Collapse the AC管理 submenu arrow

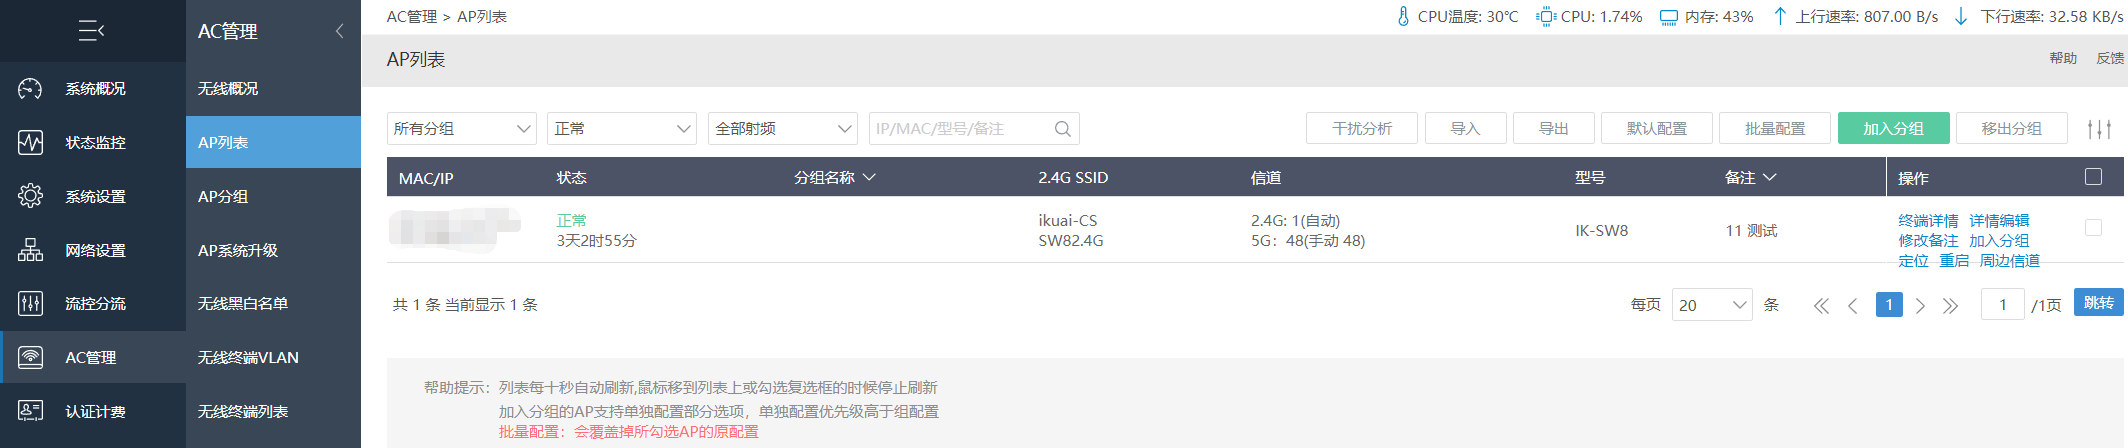click(339, 31)
